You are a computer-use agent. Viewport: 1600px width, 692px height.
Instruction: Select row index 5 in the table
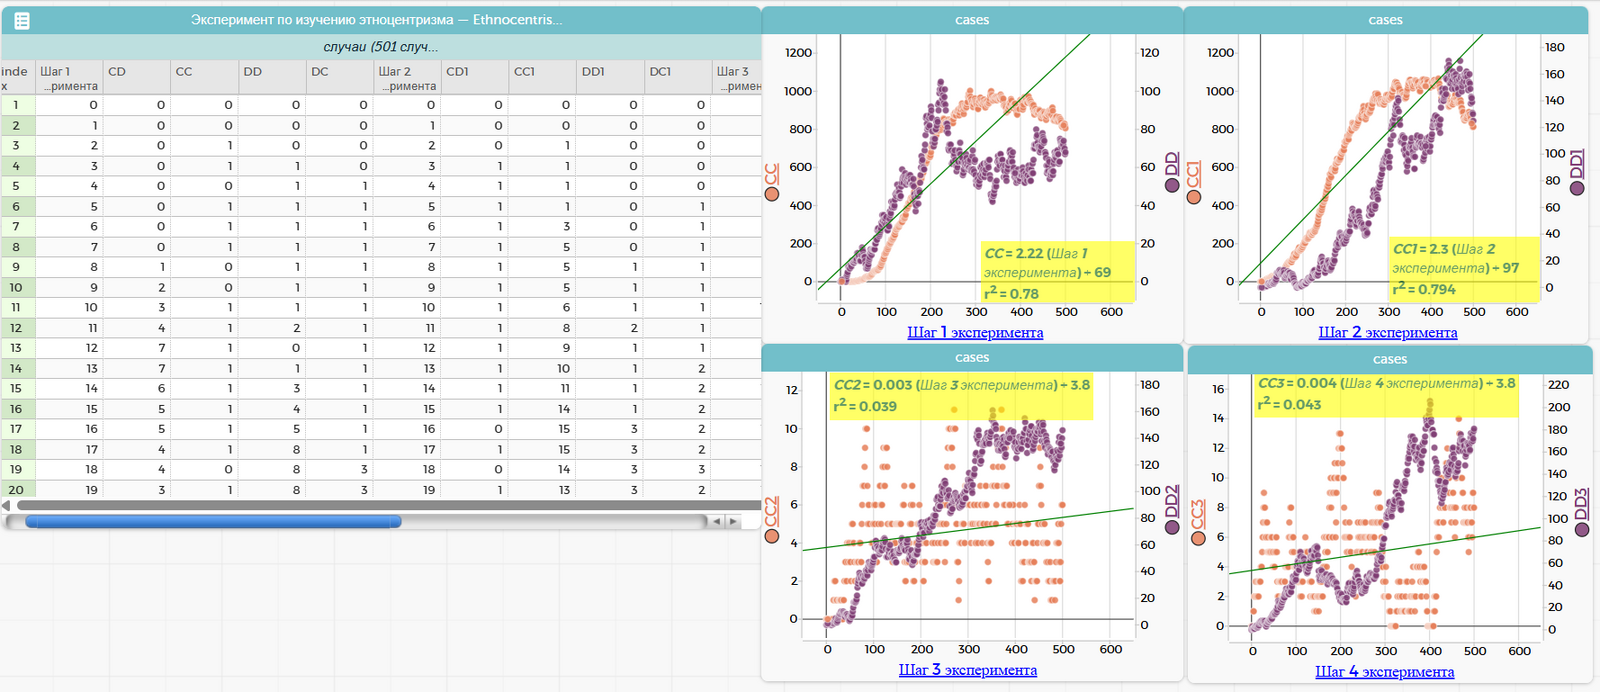click(16, 186)
